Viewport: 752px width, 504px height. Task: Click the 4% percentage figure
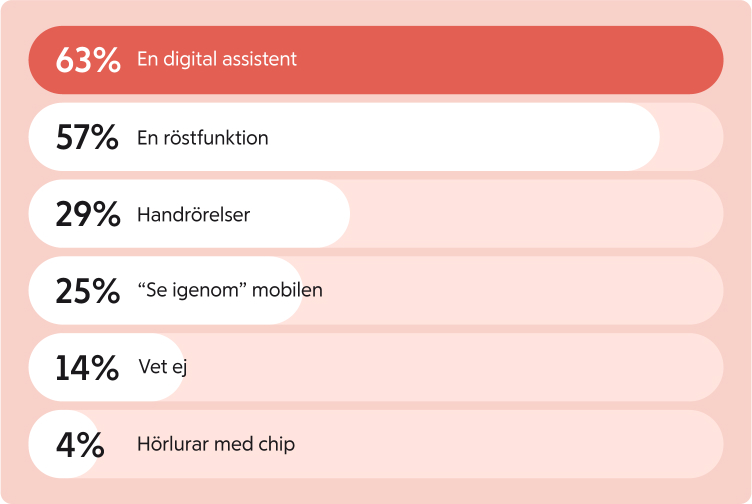80,445
